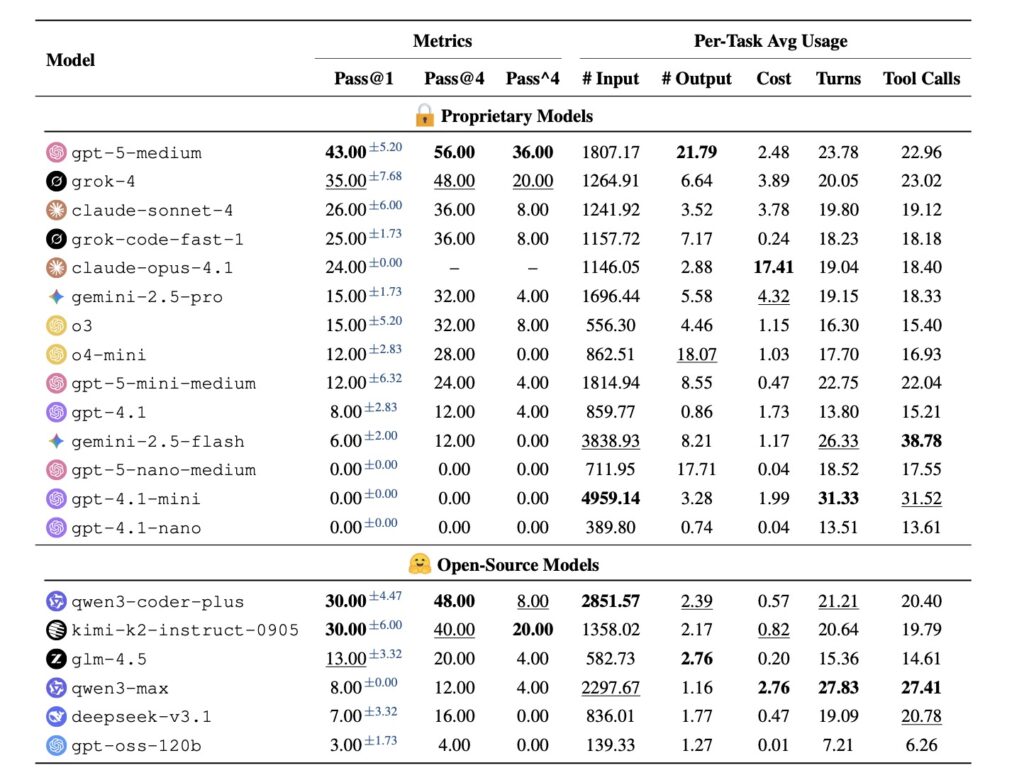Click the yellow OpenAI logo next to o3
The height and width of the screenshot is (780, 1024).
pos(56,326)
